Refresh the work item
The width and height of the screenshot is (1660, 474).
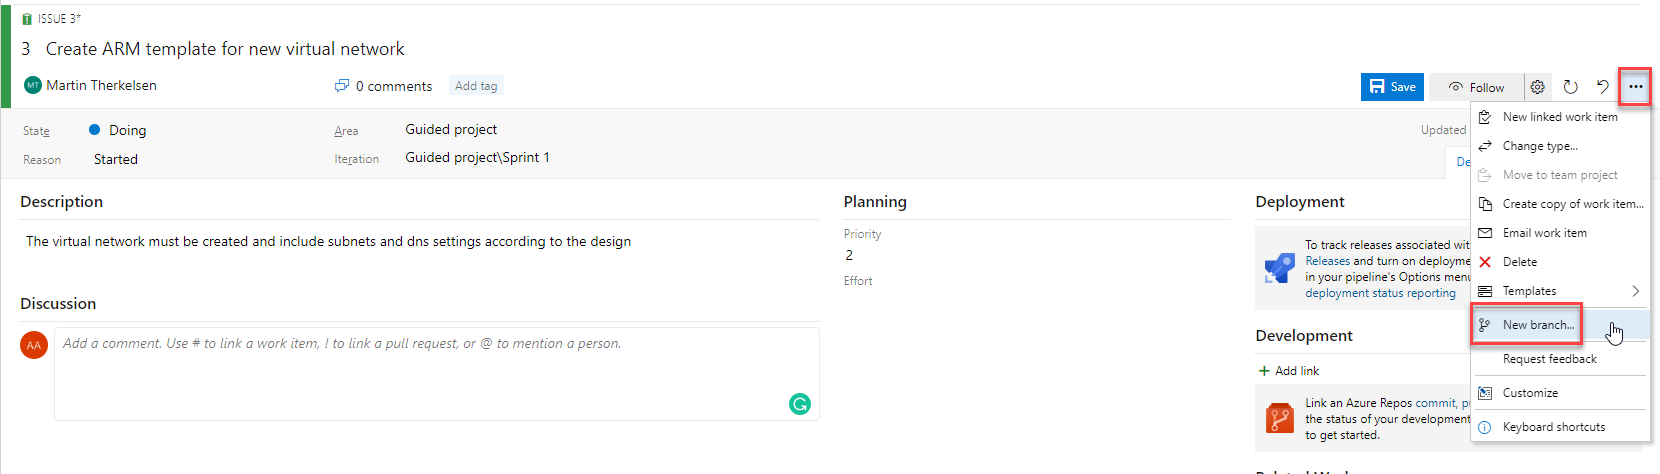pos(1571,87)
